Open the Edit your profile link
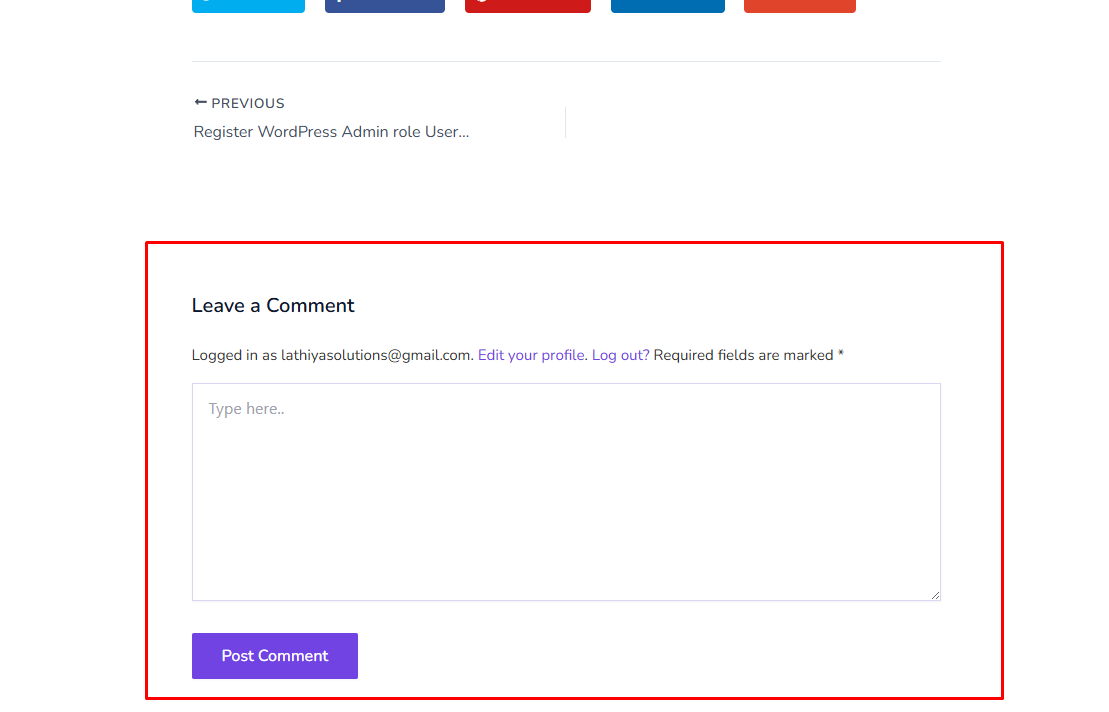The width and height of the screenshot is (1109, 712). [531, 355]
